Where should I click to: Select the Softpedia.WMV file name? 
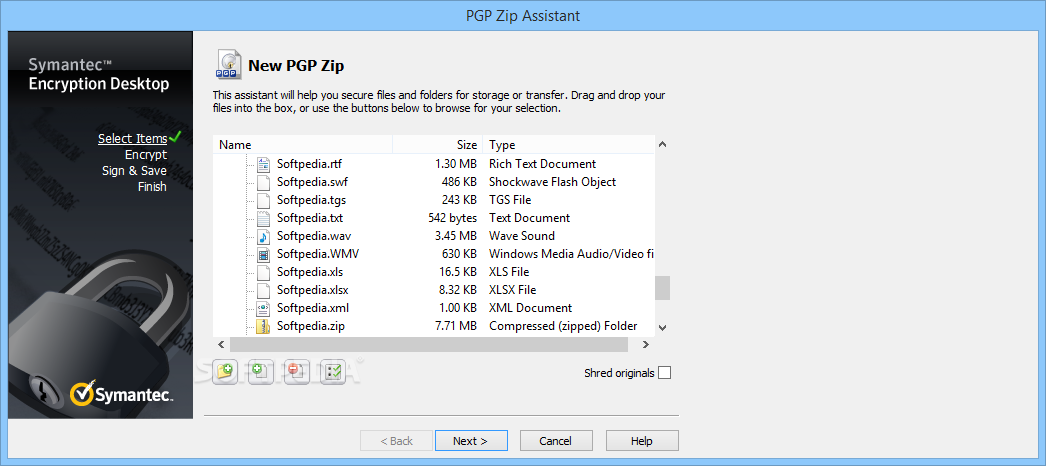[x=319, y=254]
